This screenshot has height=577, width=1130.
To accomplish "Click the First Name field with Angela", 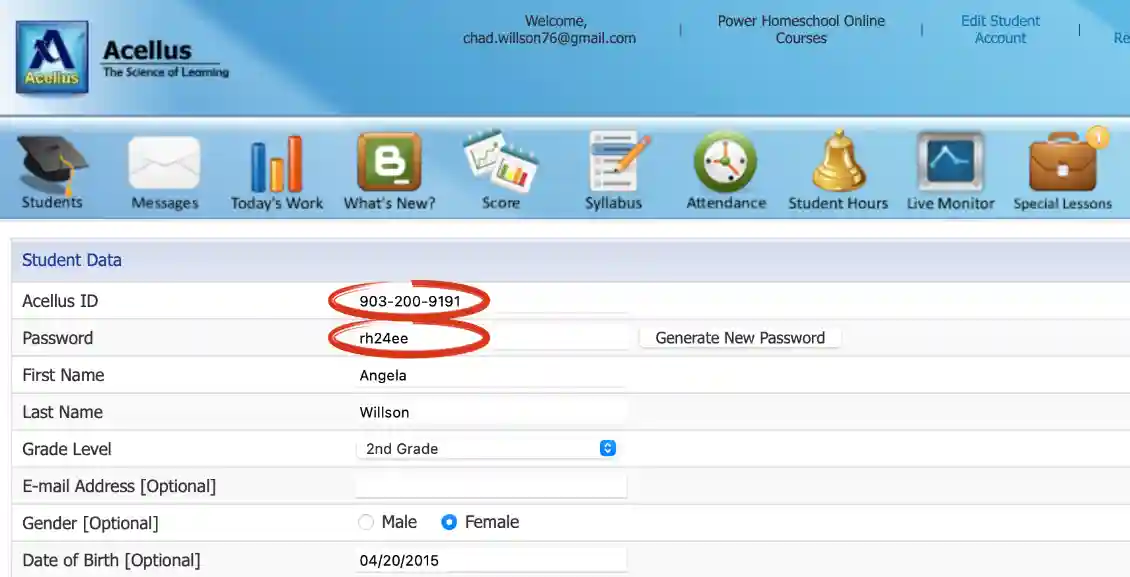I will pyautogui.click(x=491, y=375).
